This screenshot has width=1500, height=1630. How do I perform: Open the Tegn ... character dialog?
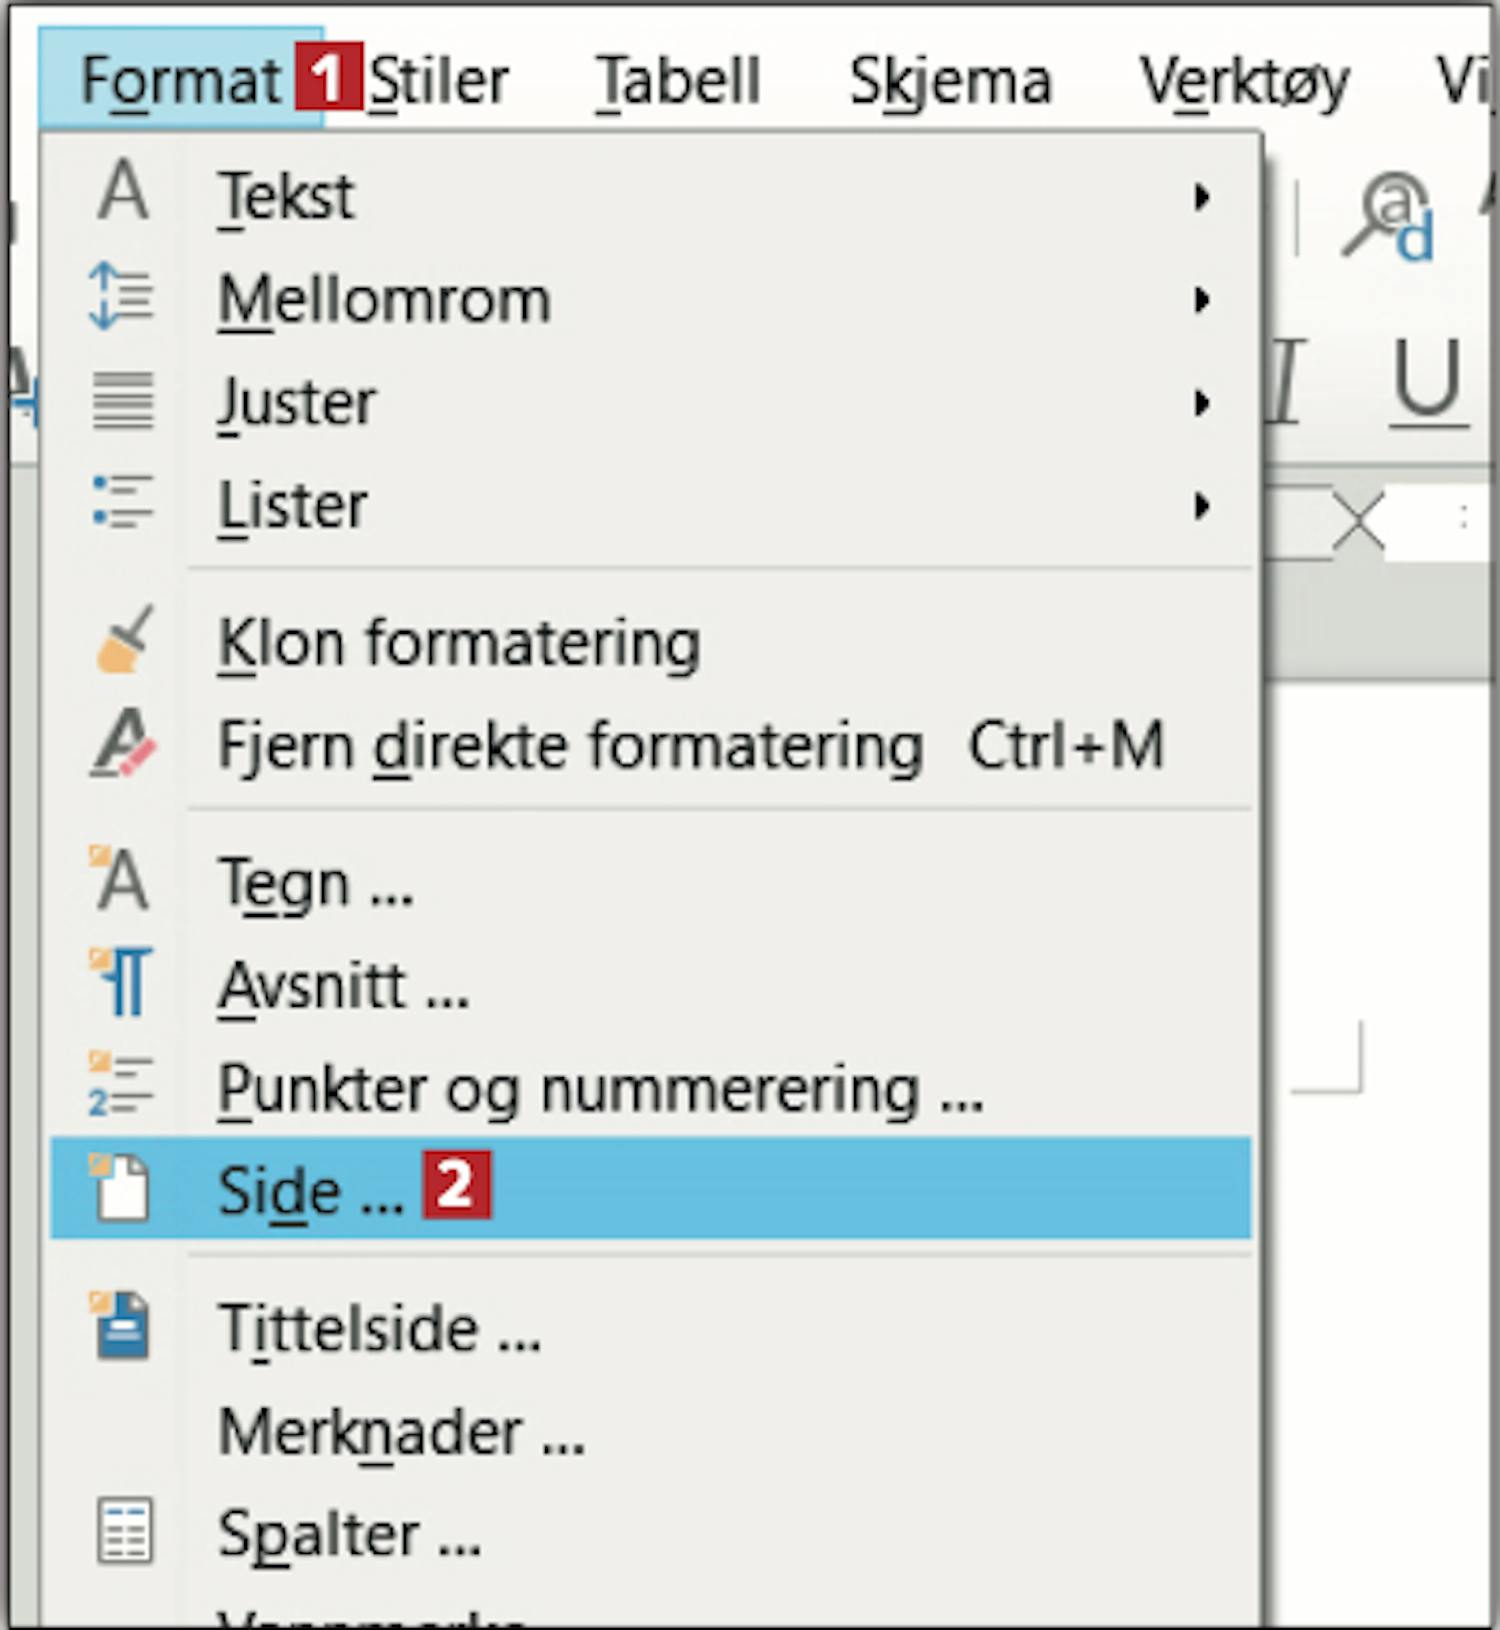(315, 884)
